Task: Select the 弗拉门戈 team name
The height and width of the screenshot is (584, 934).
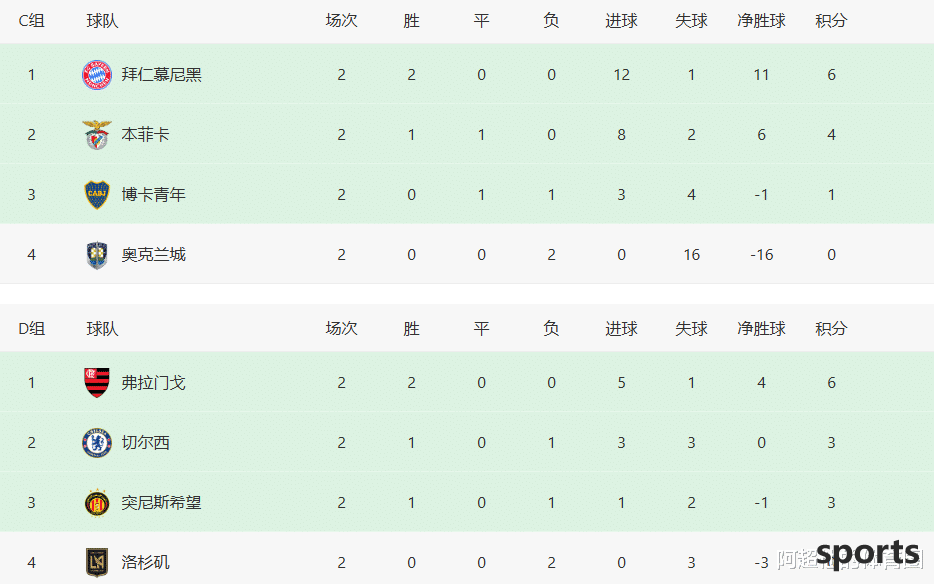Action: (x=154, y=383)
